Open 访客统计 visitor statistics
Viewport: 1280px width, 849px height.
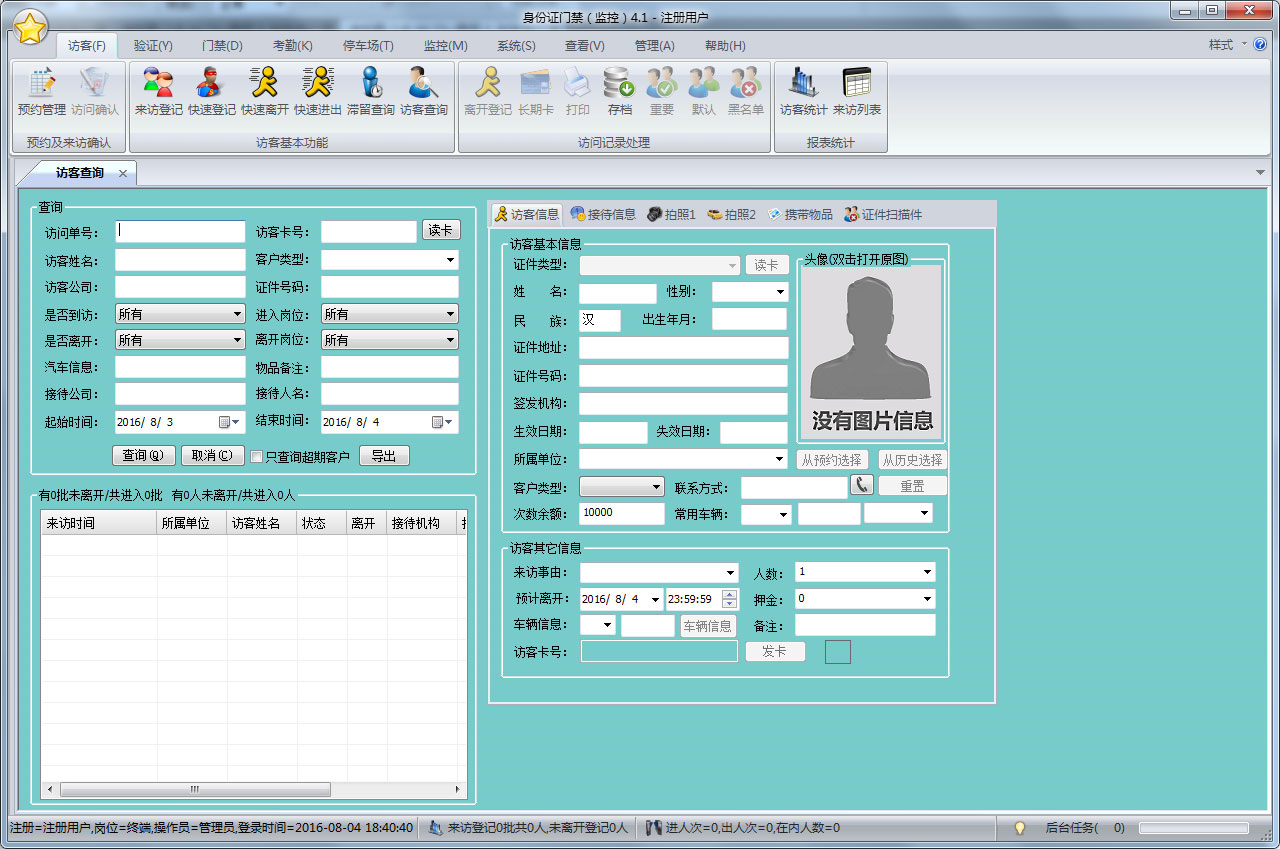pyautogui.click(x=804, y=92)
